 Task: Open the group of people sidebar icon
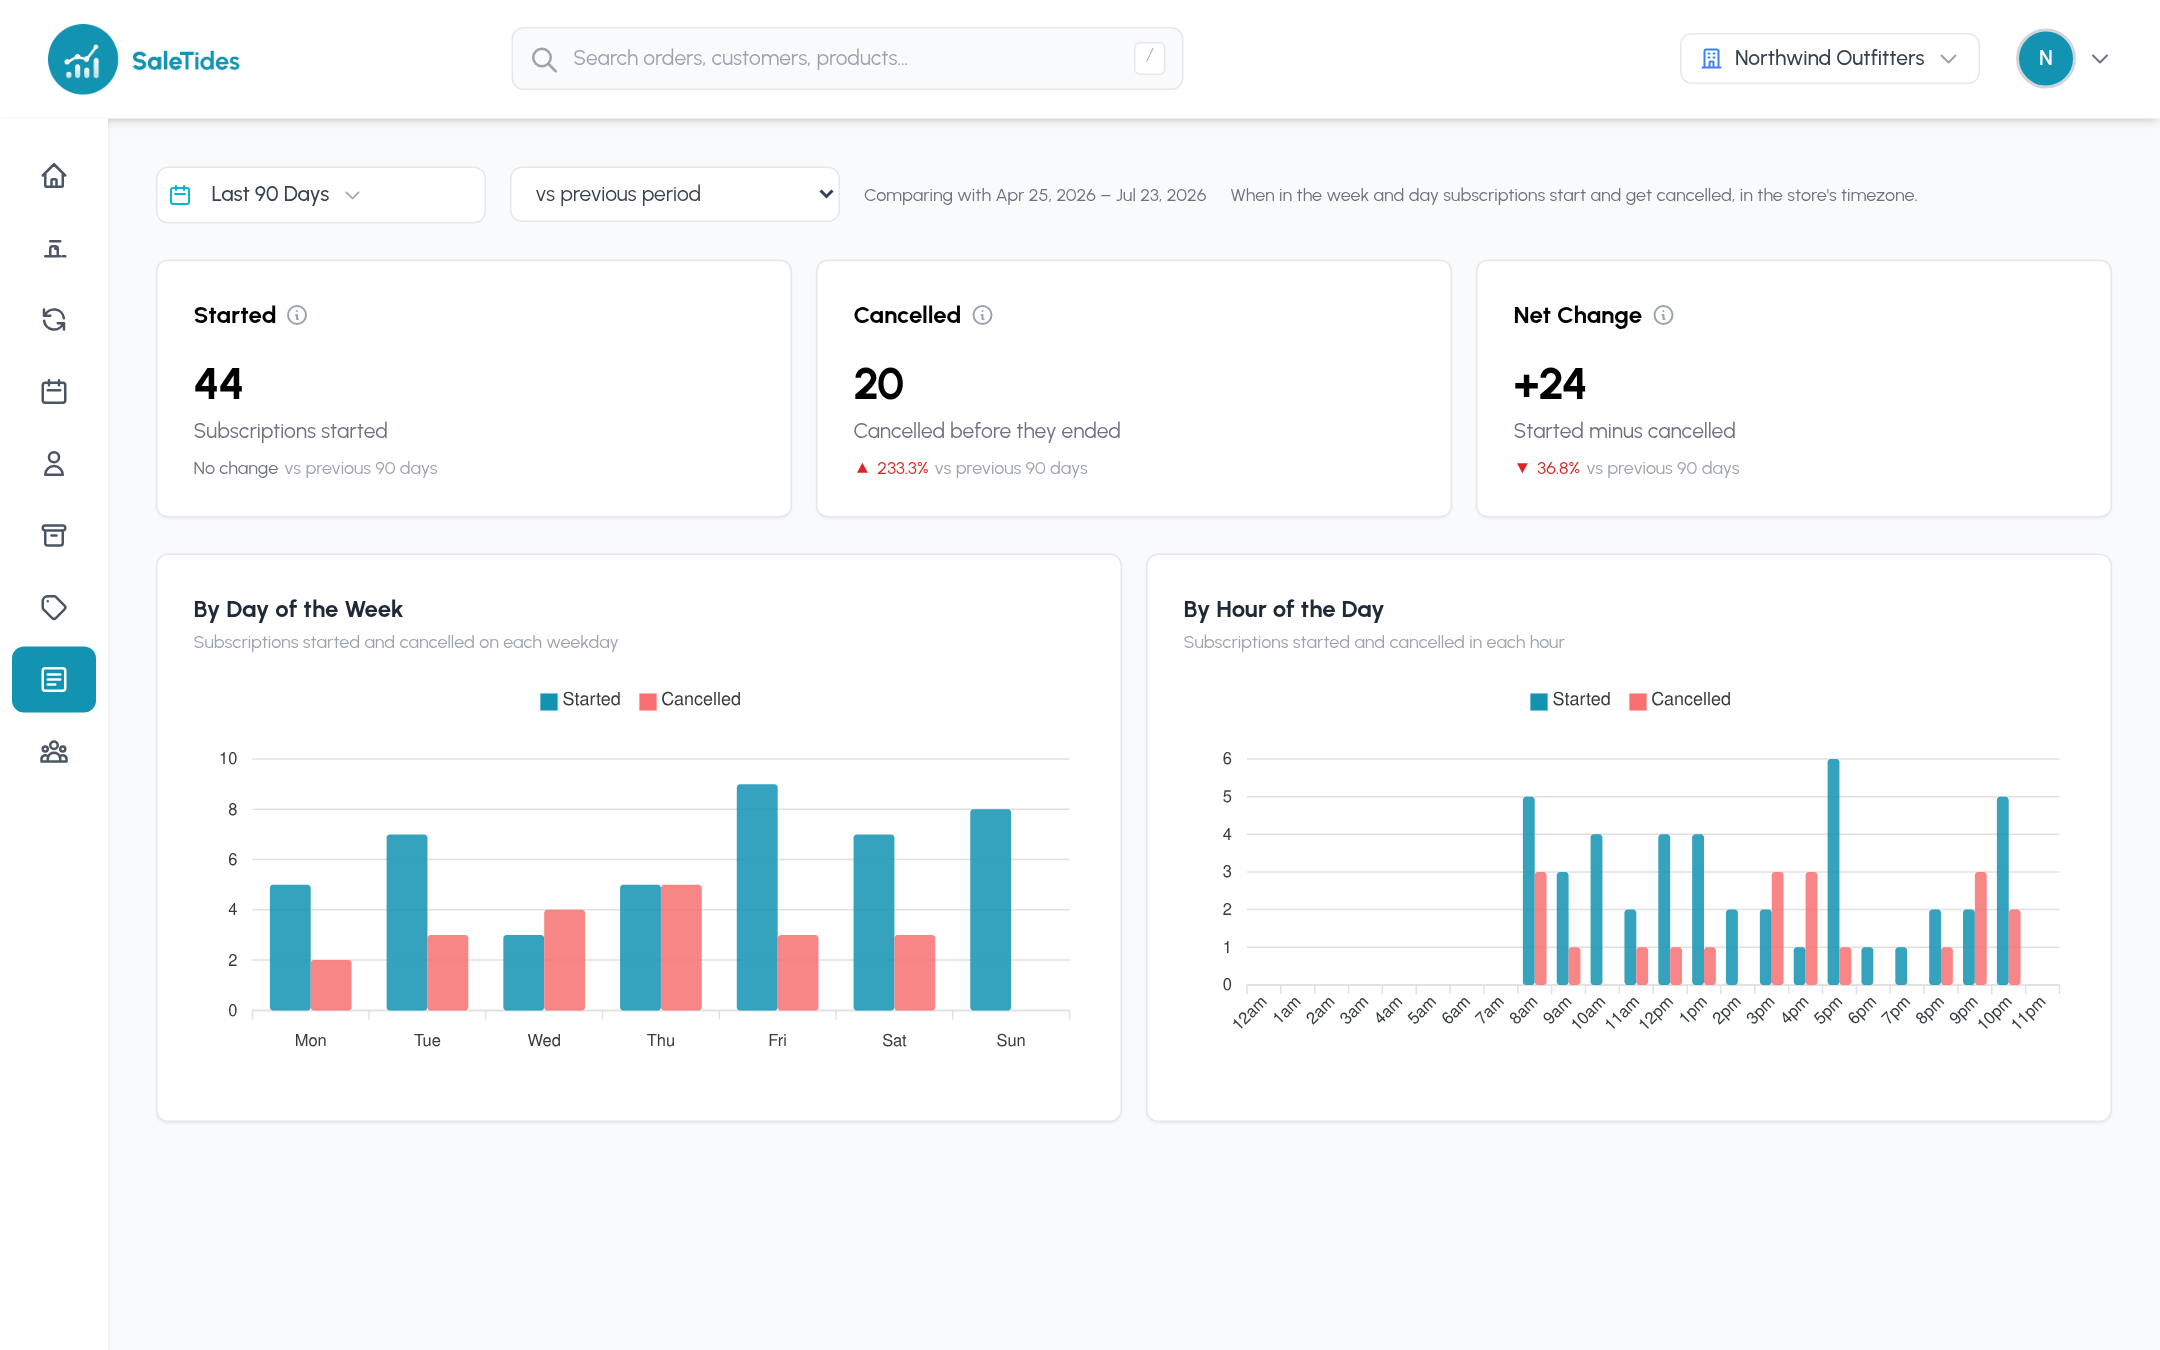[x=54, y=752]
